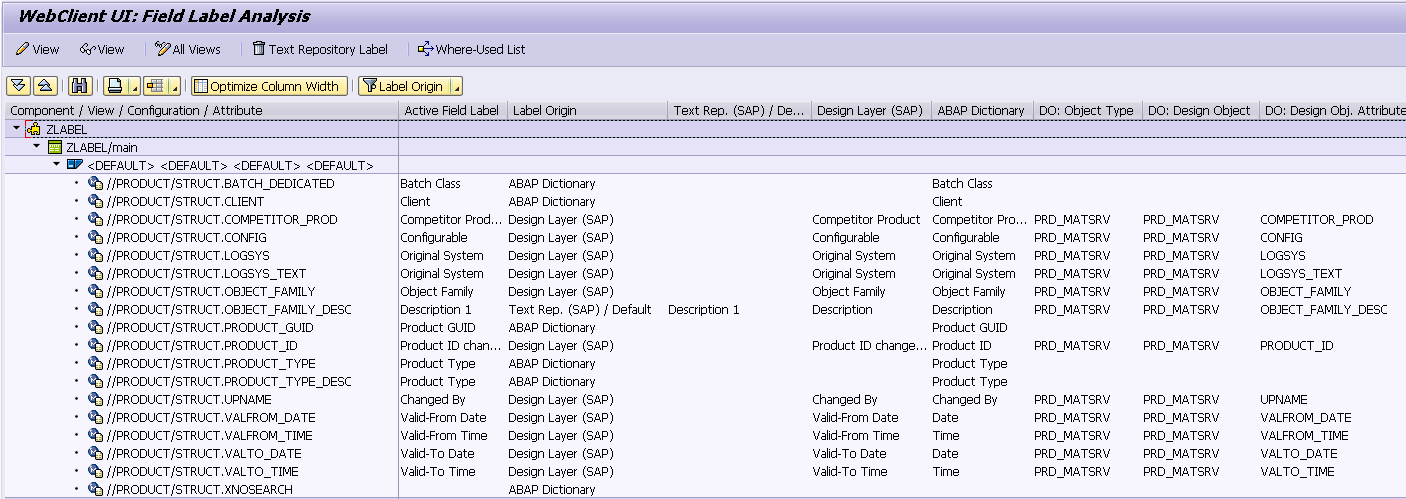Click the ABAP Dictionary column header
This screenshot has width=1406, height=499.
click(x=981, y=110)
